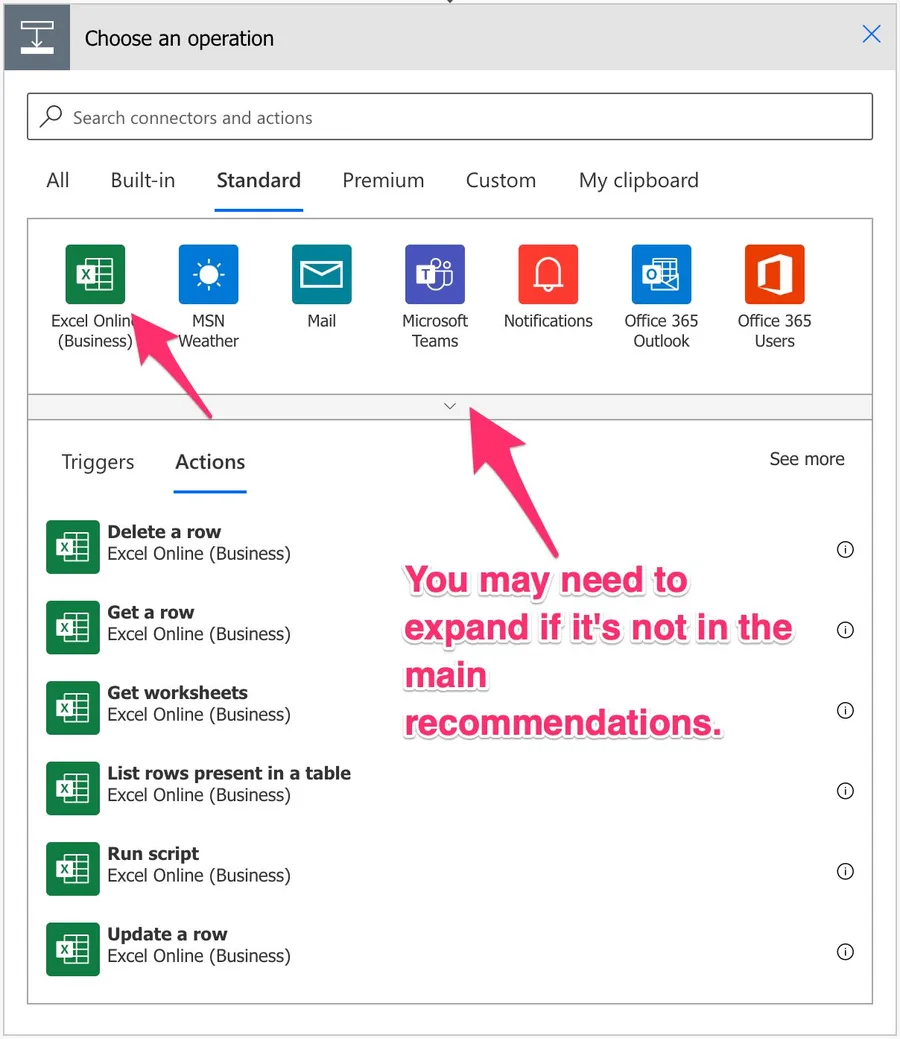This screenshot has width=900, height=1039.
Task: Choose the MSN Weather connector
Action: pyautogui.click(x=208, y=274)
